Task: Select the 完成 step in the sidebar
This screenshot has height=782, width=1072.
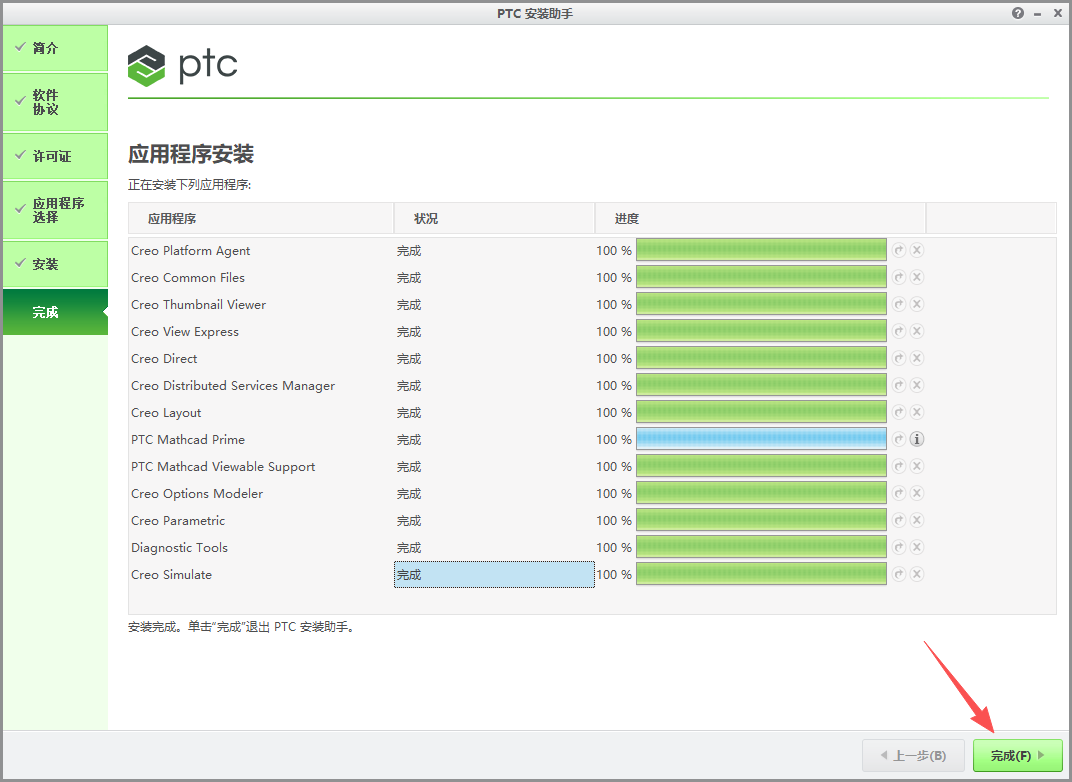Action: pyautogui.click(x=55, y=312)
